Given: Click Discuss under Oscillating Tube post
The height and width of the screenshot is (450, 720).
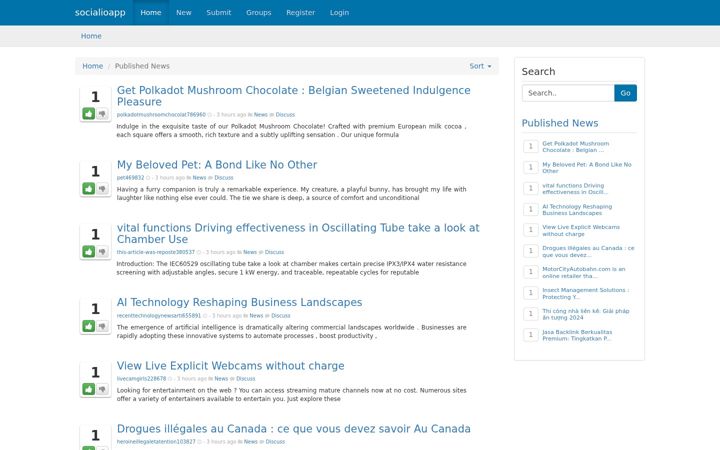Looking at the screenshot, I should coord(275,252).
